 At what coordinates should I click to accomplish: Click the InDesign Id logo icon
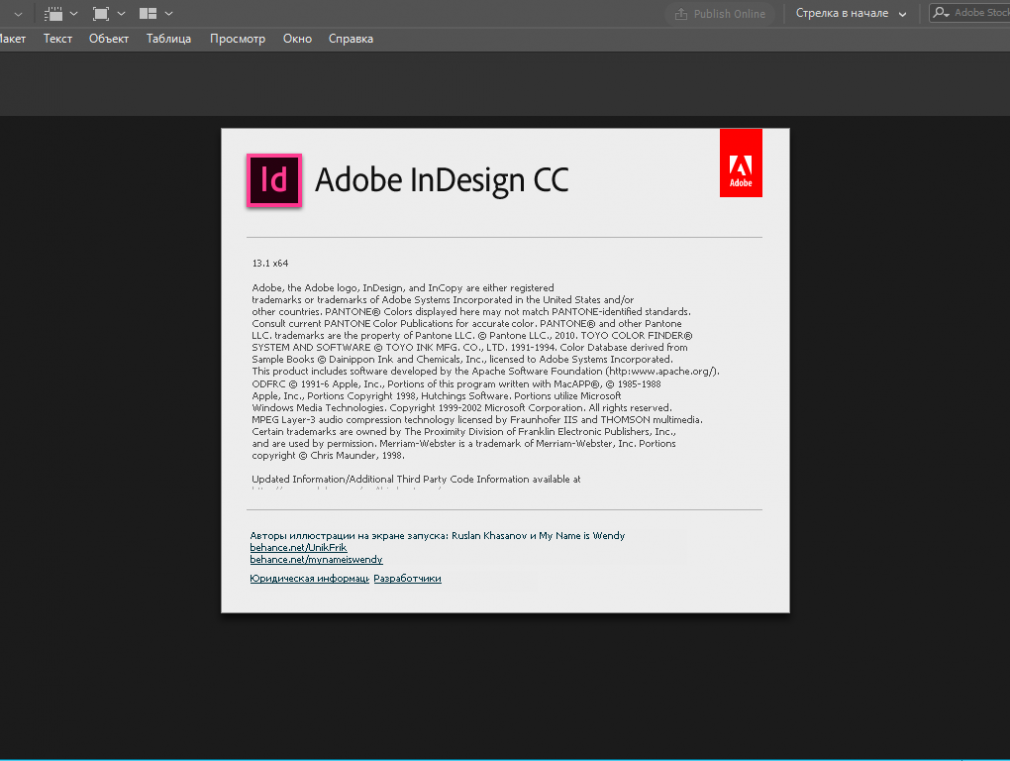[274, 180]
